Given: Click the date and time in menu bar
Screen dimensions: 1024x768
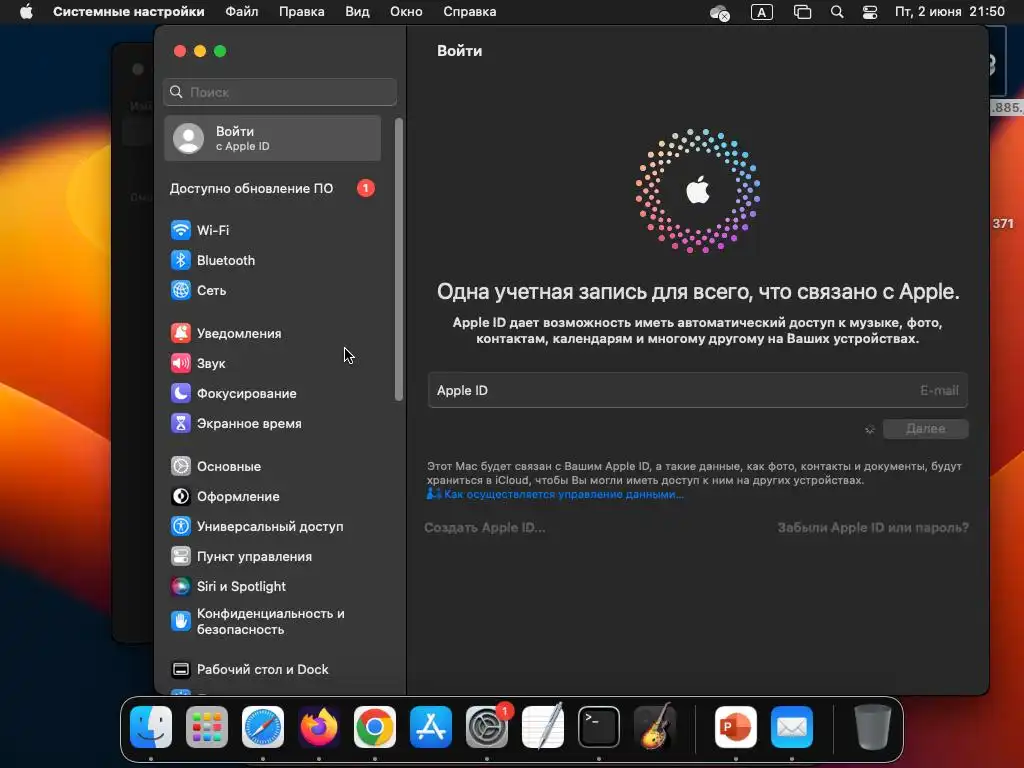Looking at the screenshot, I should pyautogui.click(x=950, y=12).
